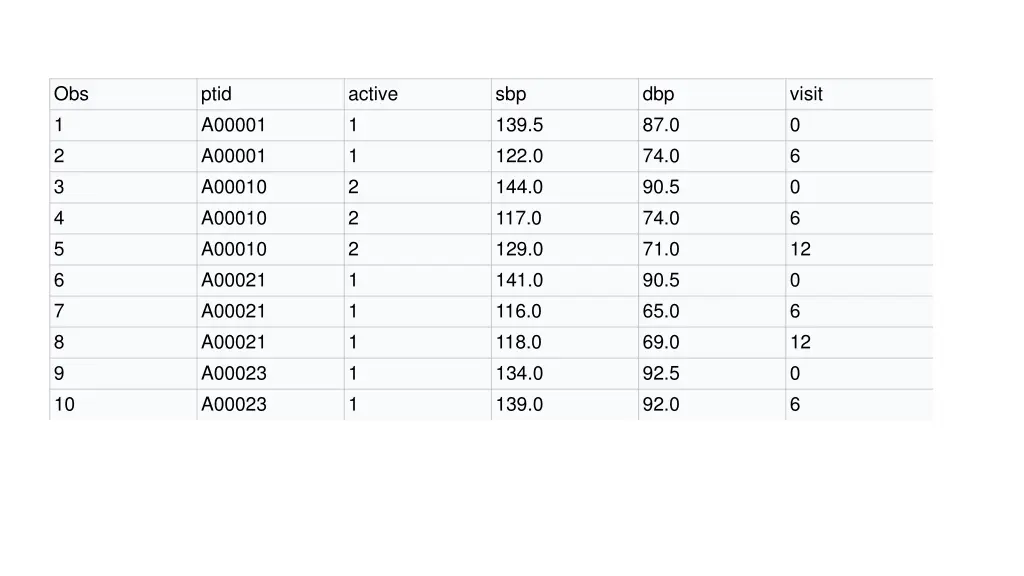The height and width of the screenshot is (576, 1024).
Task: Click dbp value 65.0
Action: (x=661, y=311)
